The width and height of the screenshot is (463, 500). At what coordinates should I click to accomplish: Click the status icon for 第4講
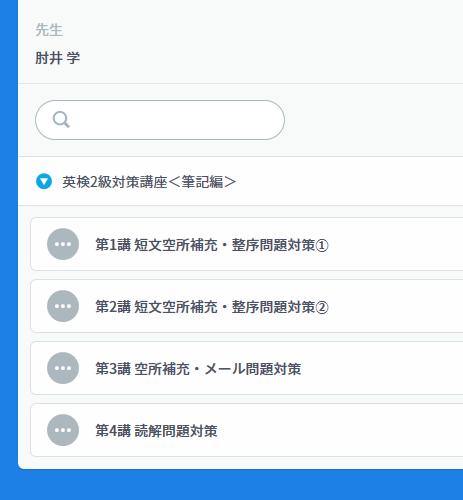pos(63,430)
